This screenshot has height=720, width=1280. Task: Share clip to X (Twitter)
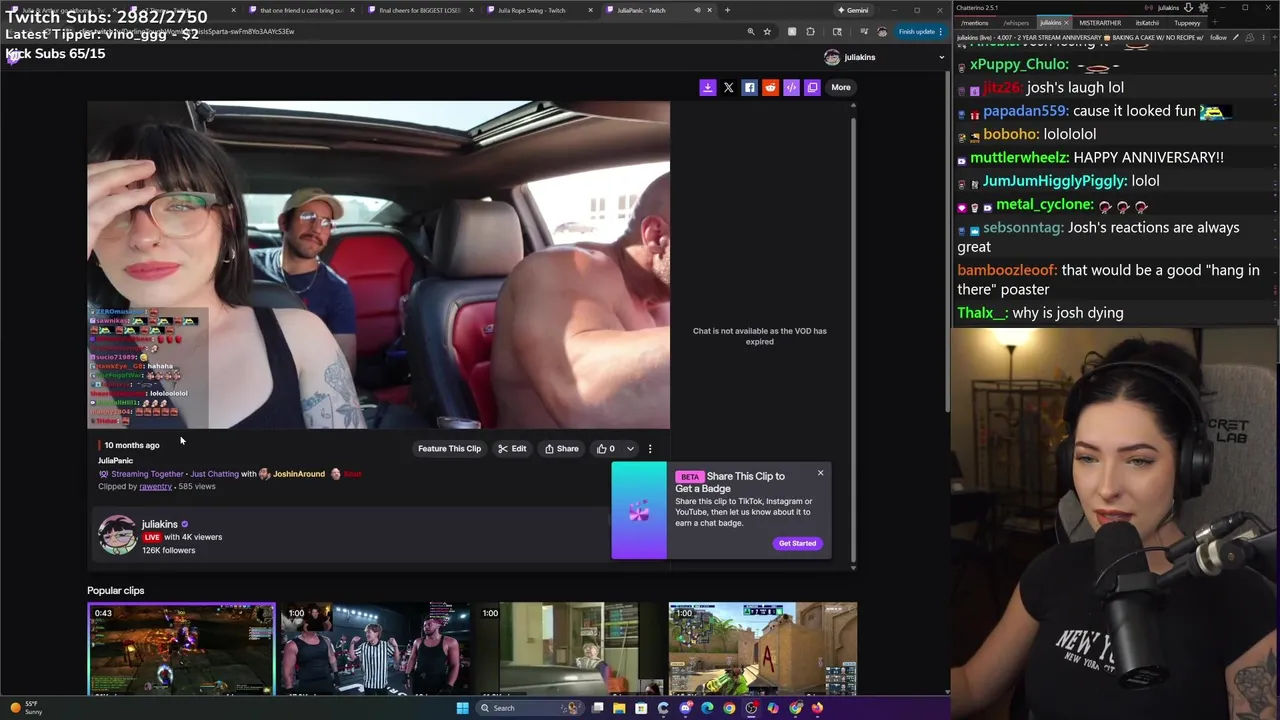[x=728, y=87]
